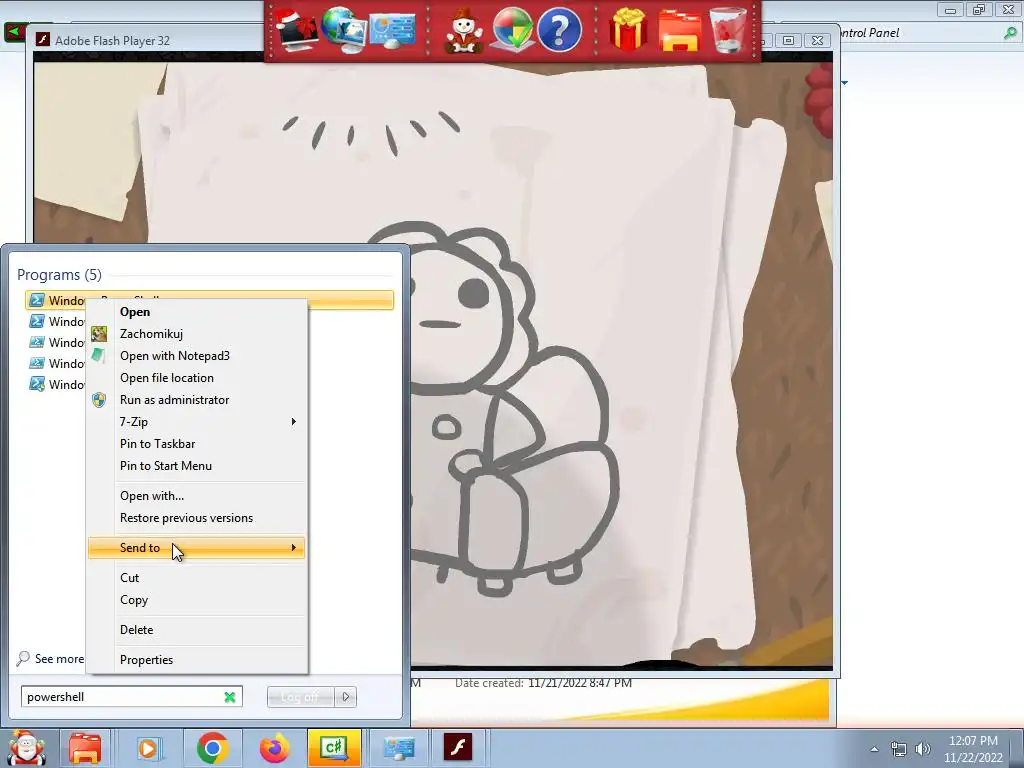Choose Open in the context menu
Image resolution: width=1024 pixels, height=768 pixels.
(x=135, y=312)
